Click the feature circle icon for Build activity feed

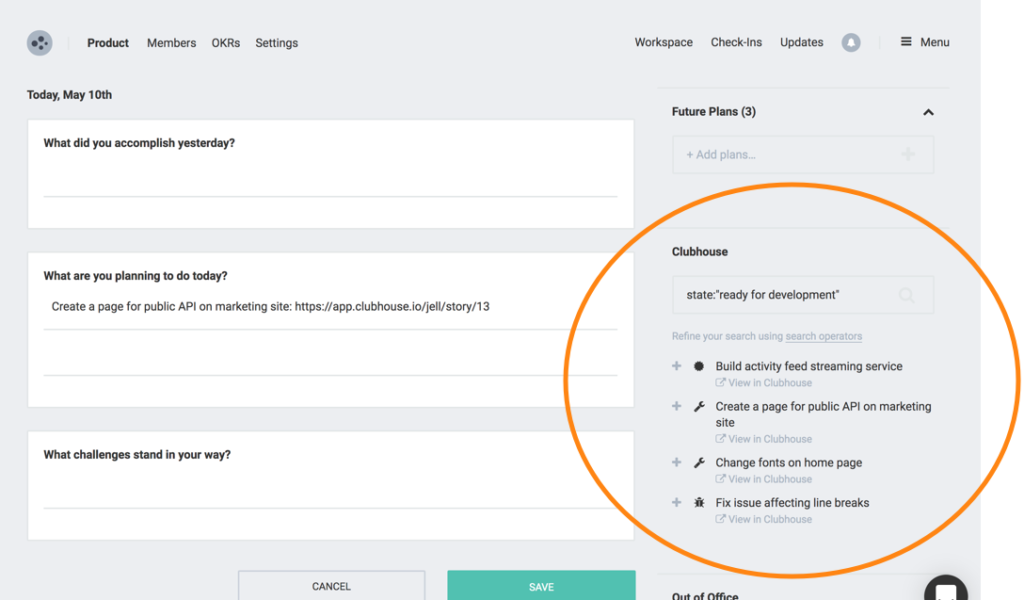click(699, 366)
